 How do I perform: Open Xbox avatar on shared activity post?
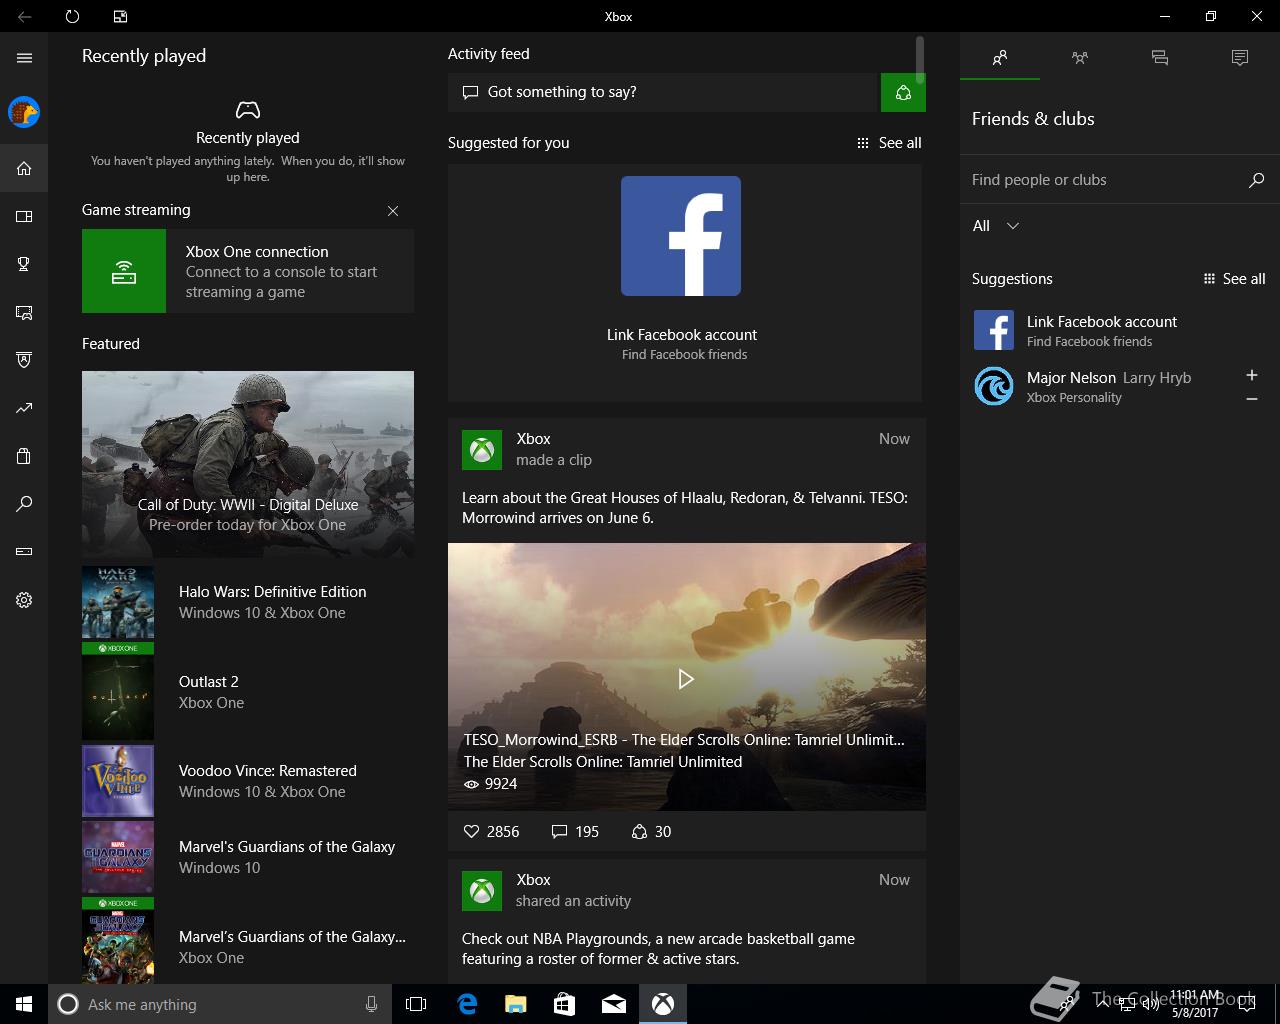pyautogui.click(x=482, y=891)
